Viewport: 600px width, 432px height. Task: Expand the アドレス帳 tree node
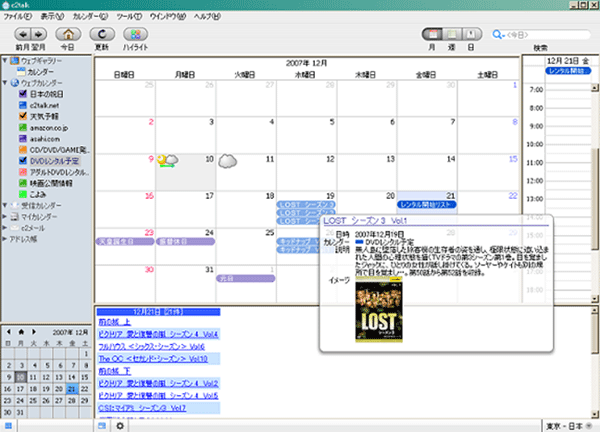(x=4, y=241)
